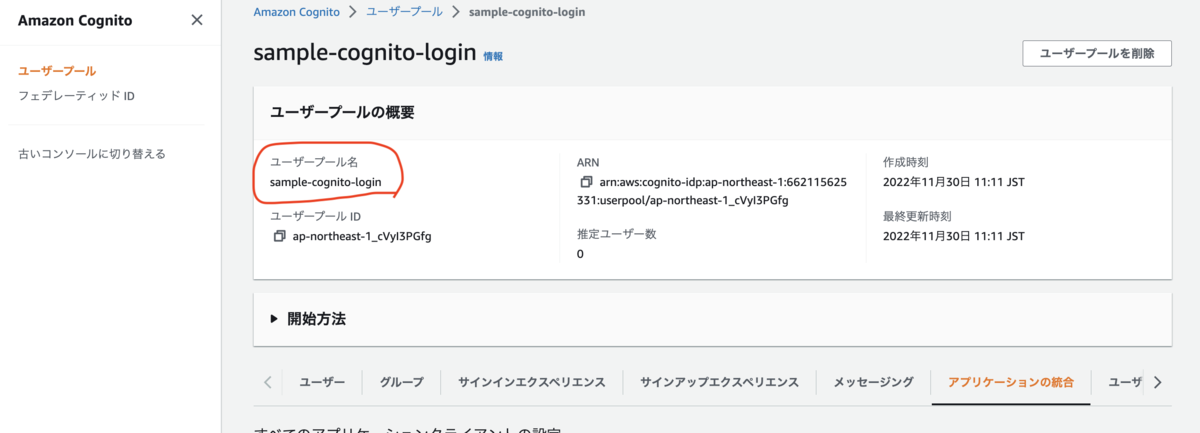Select ユーザープール in the sidebar
Viewport: 1200px width, 433px height.
tap(57, 71)
